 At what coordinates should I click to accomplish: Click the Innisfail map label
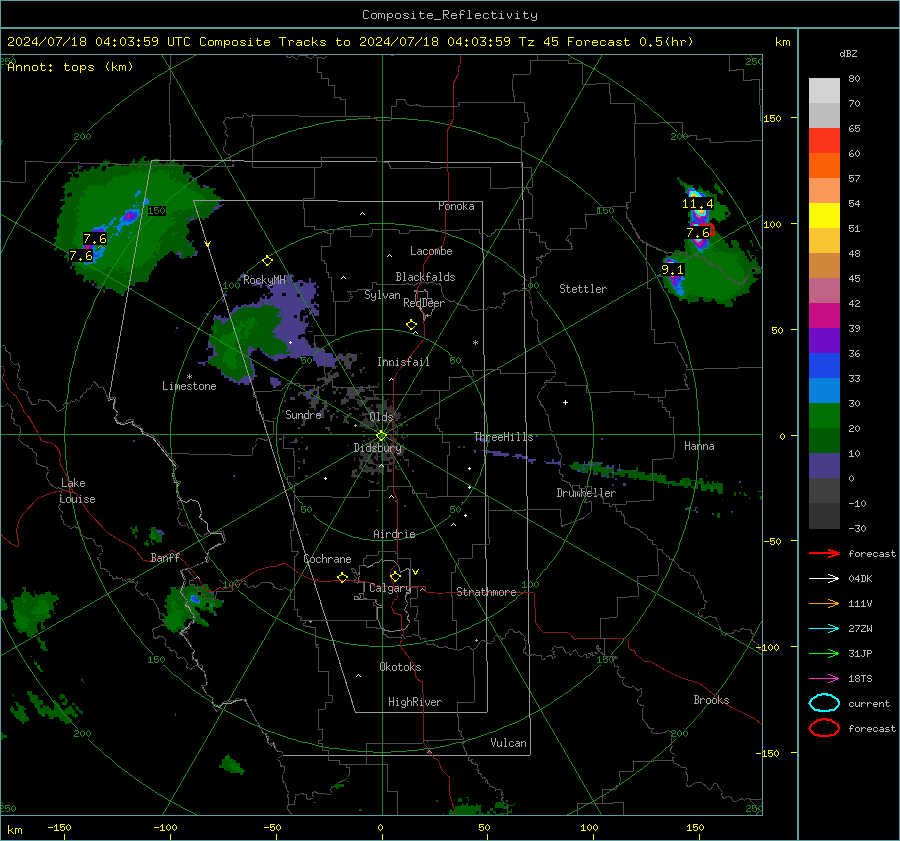(x=403, y=362)
